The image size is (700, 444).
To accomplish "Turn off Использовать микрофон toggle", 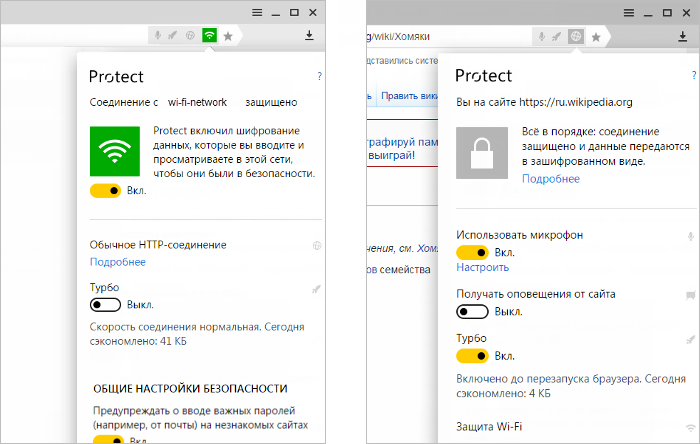I will [472, 253].
